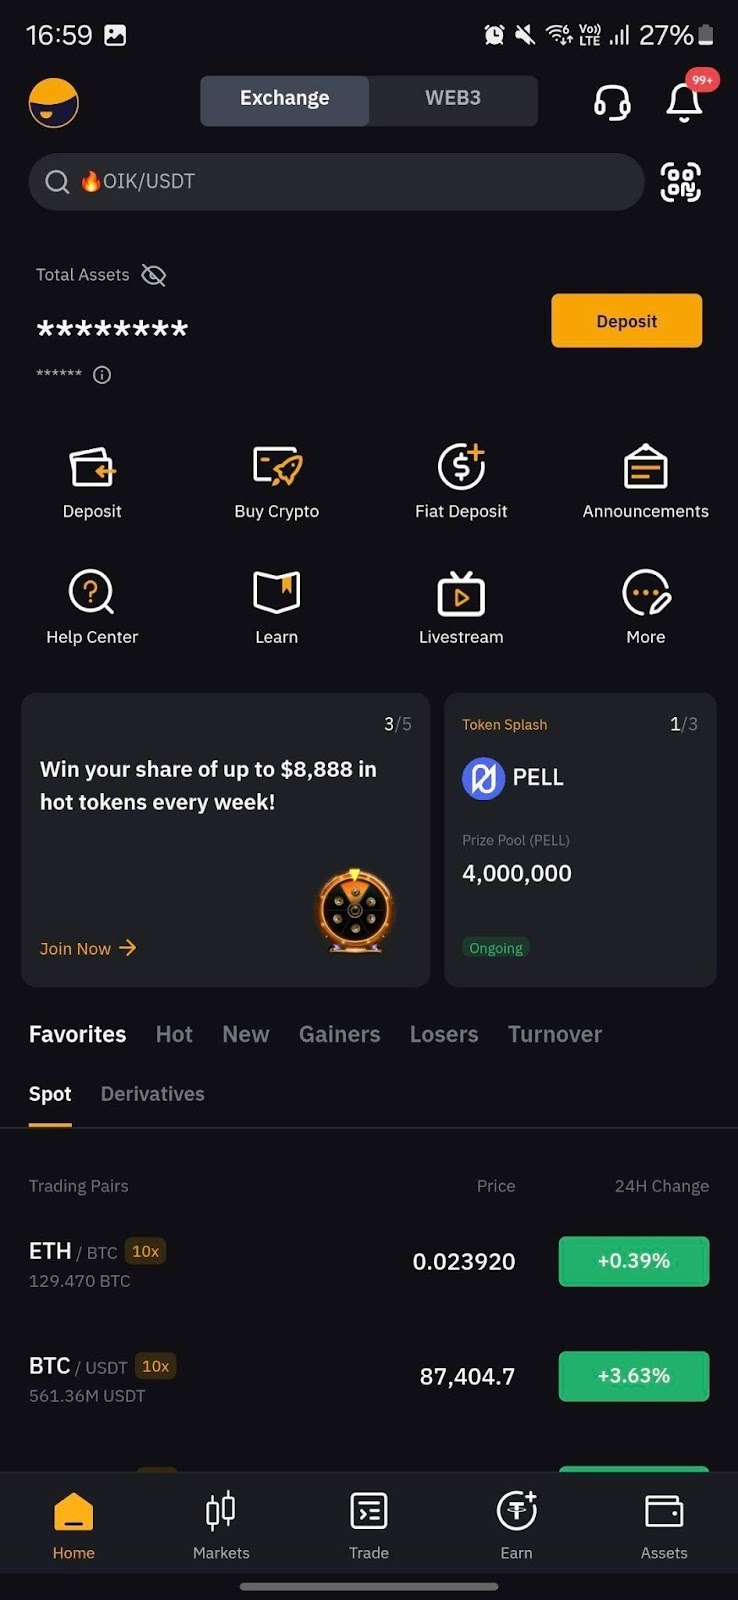Screen dimensions: 738x1600
Task: Open notifications bell icon
Action: pos(684,102)
